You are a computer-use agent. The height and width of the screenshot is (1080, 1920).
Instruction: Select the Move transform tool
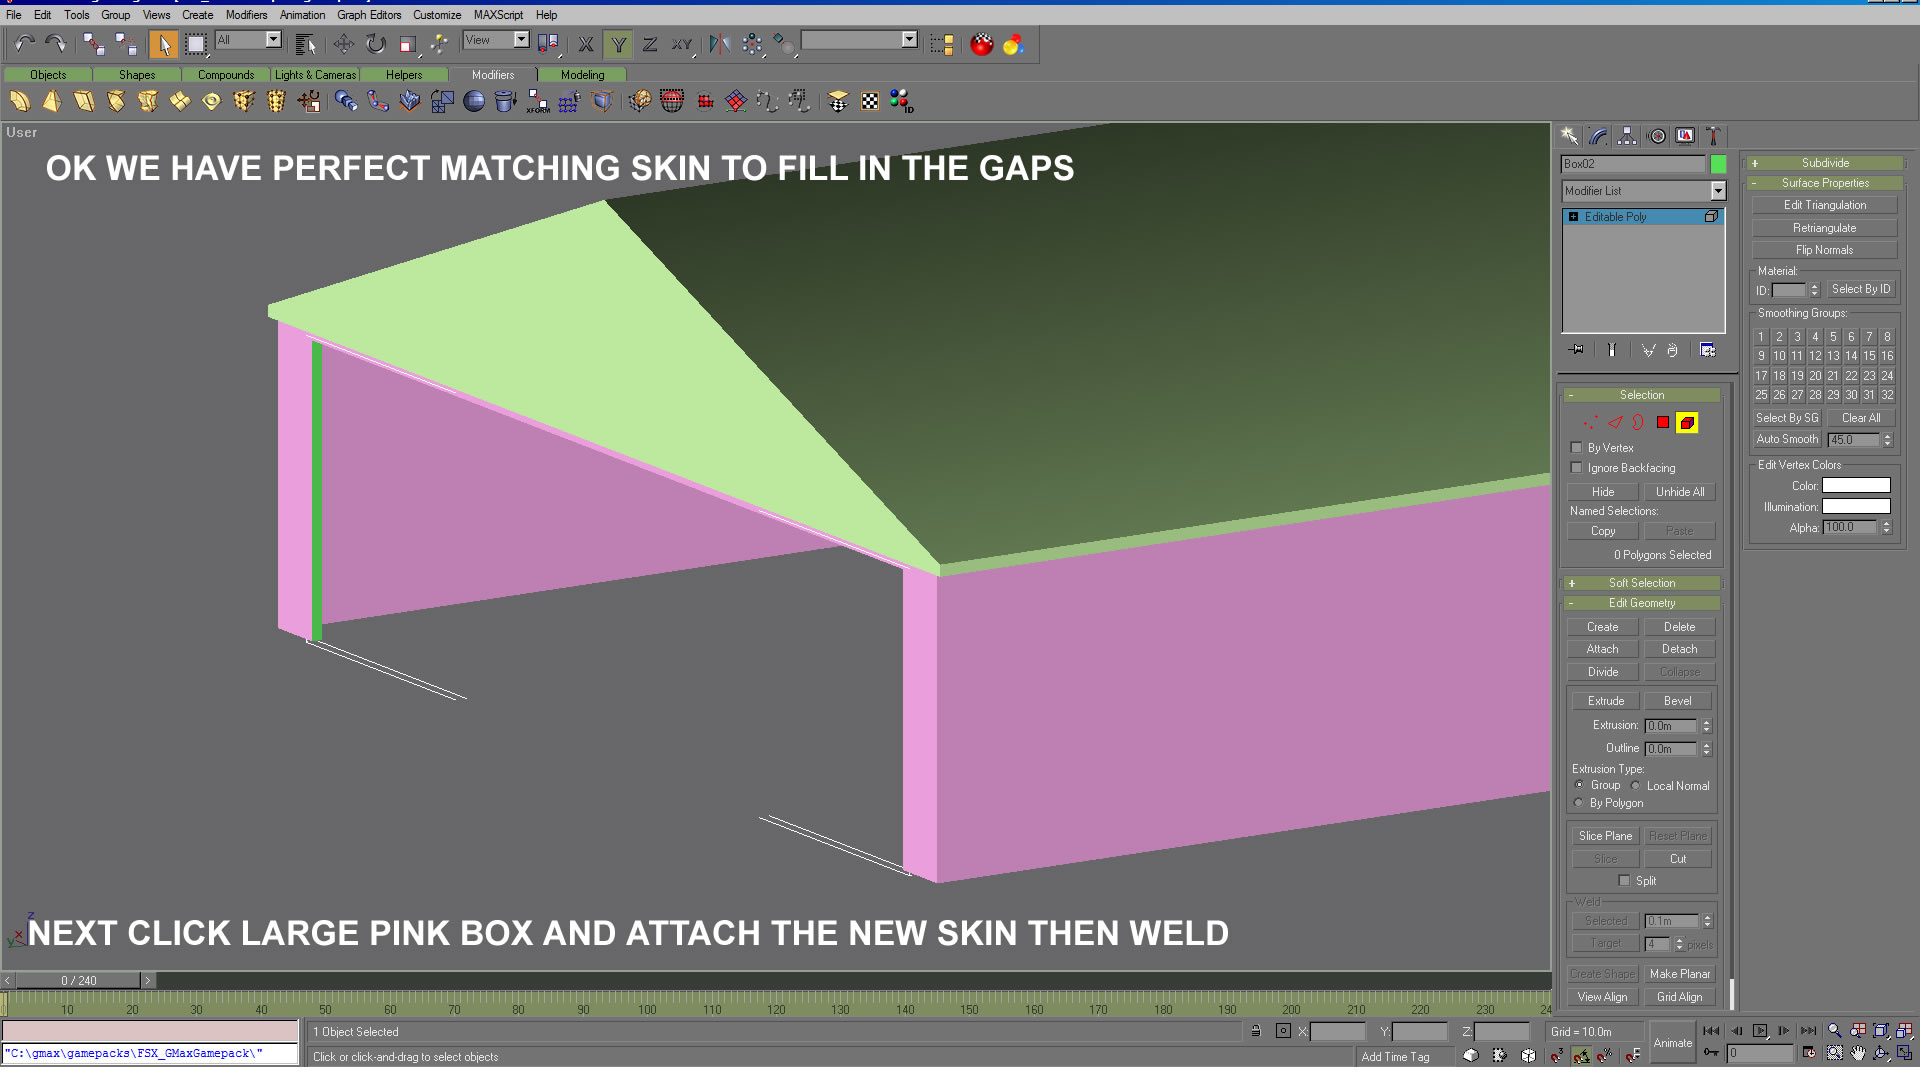pos(343,44)
